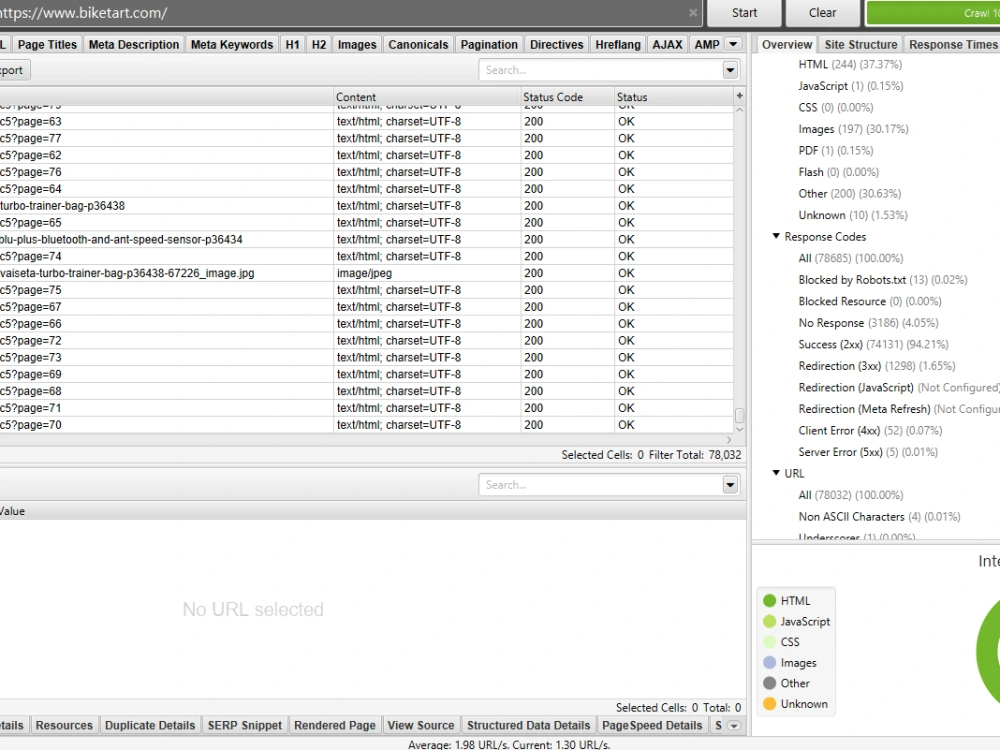Switch to the Canonicals tab

(x=418, y=45)
